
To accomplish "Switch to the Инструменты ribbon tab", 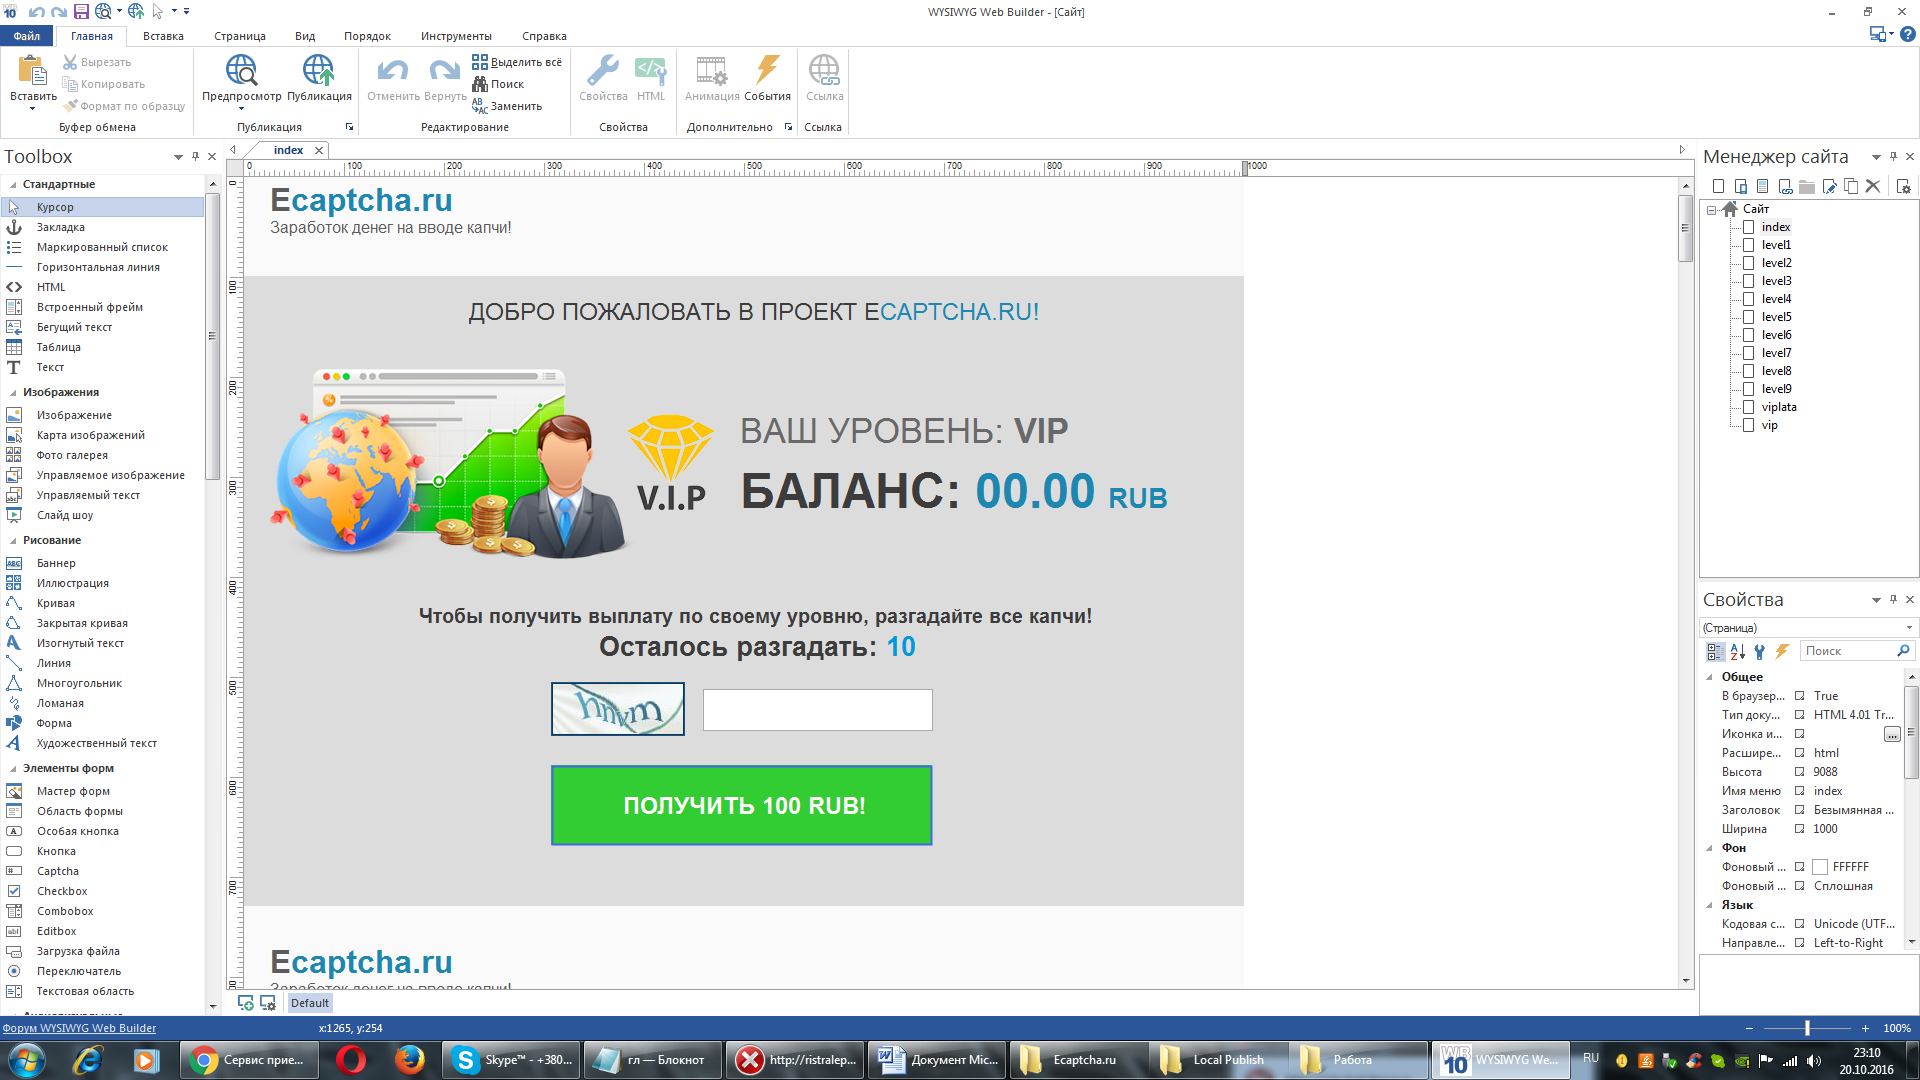I will pos(456,36).
